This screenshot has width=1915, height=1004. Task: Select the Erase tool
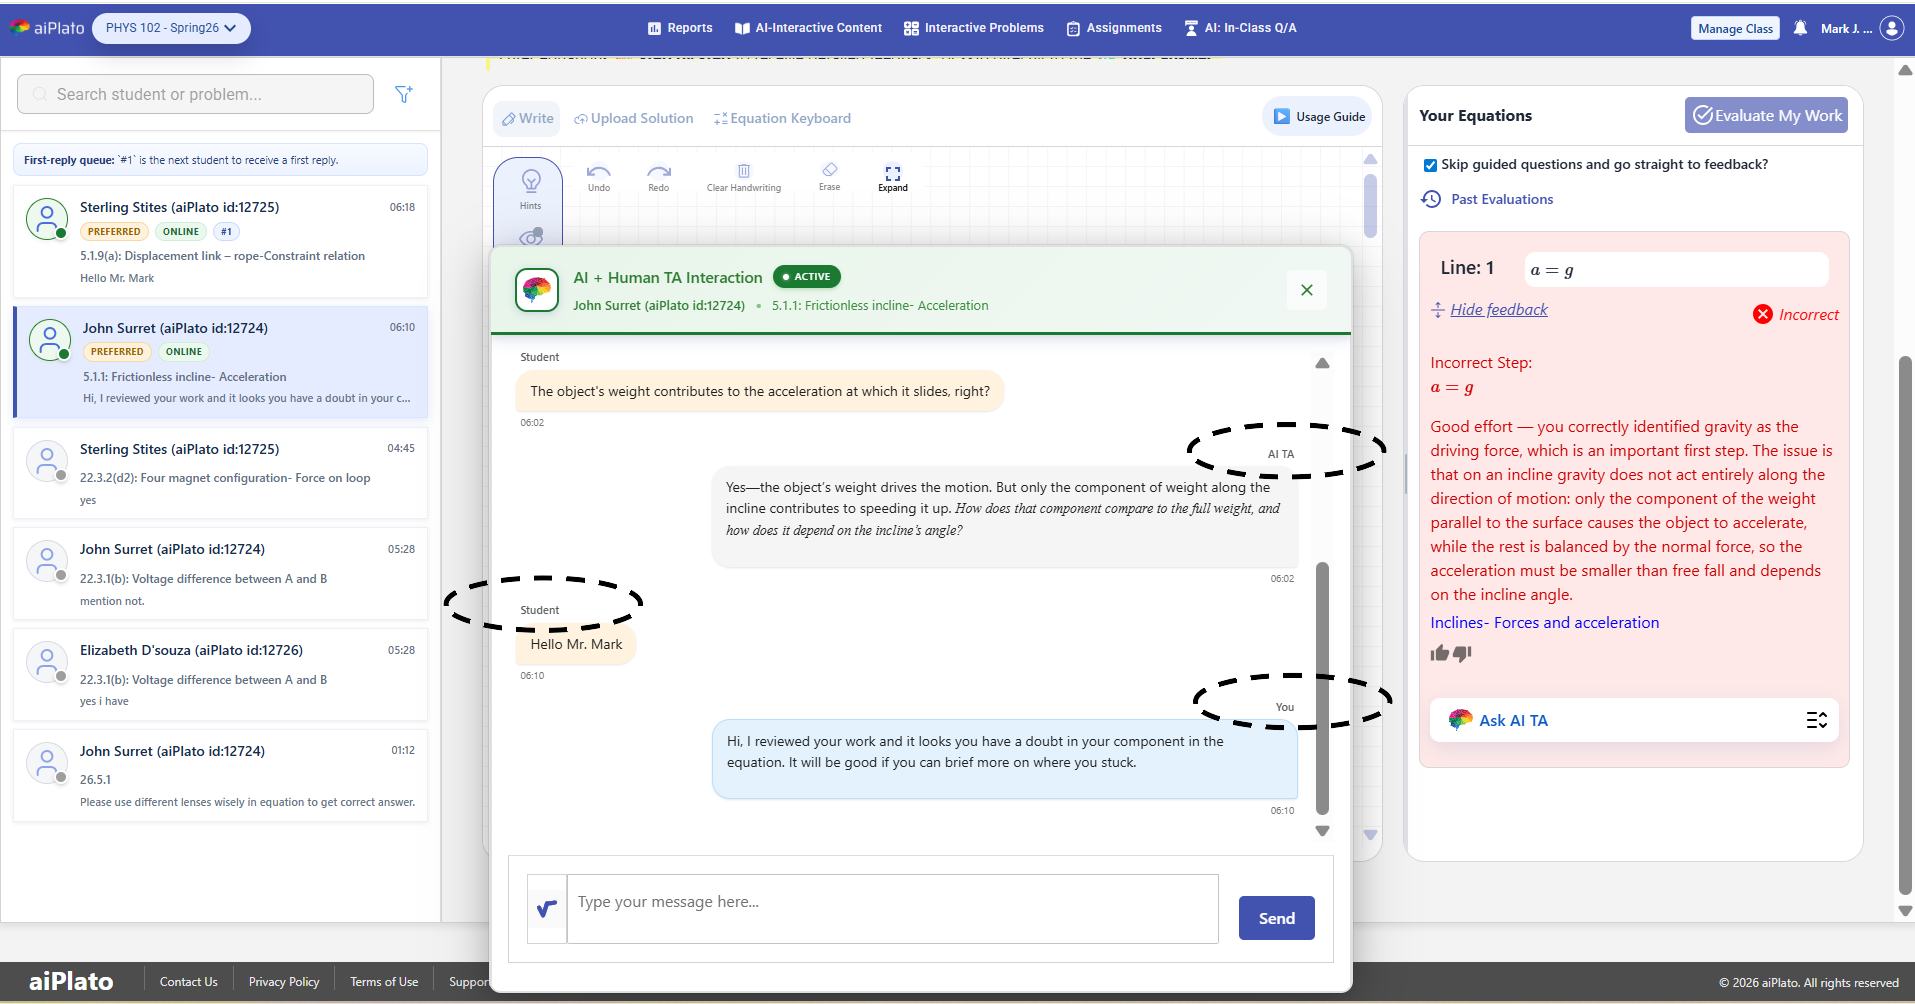(x=830, y=177)
